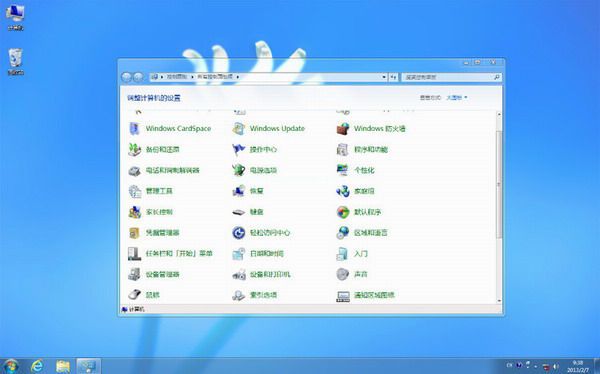Open 日期和时间 (Date and Time)
600x374 pixels.
point(258,253)
